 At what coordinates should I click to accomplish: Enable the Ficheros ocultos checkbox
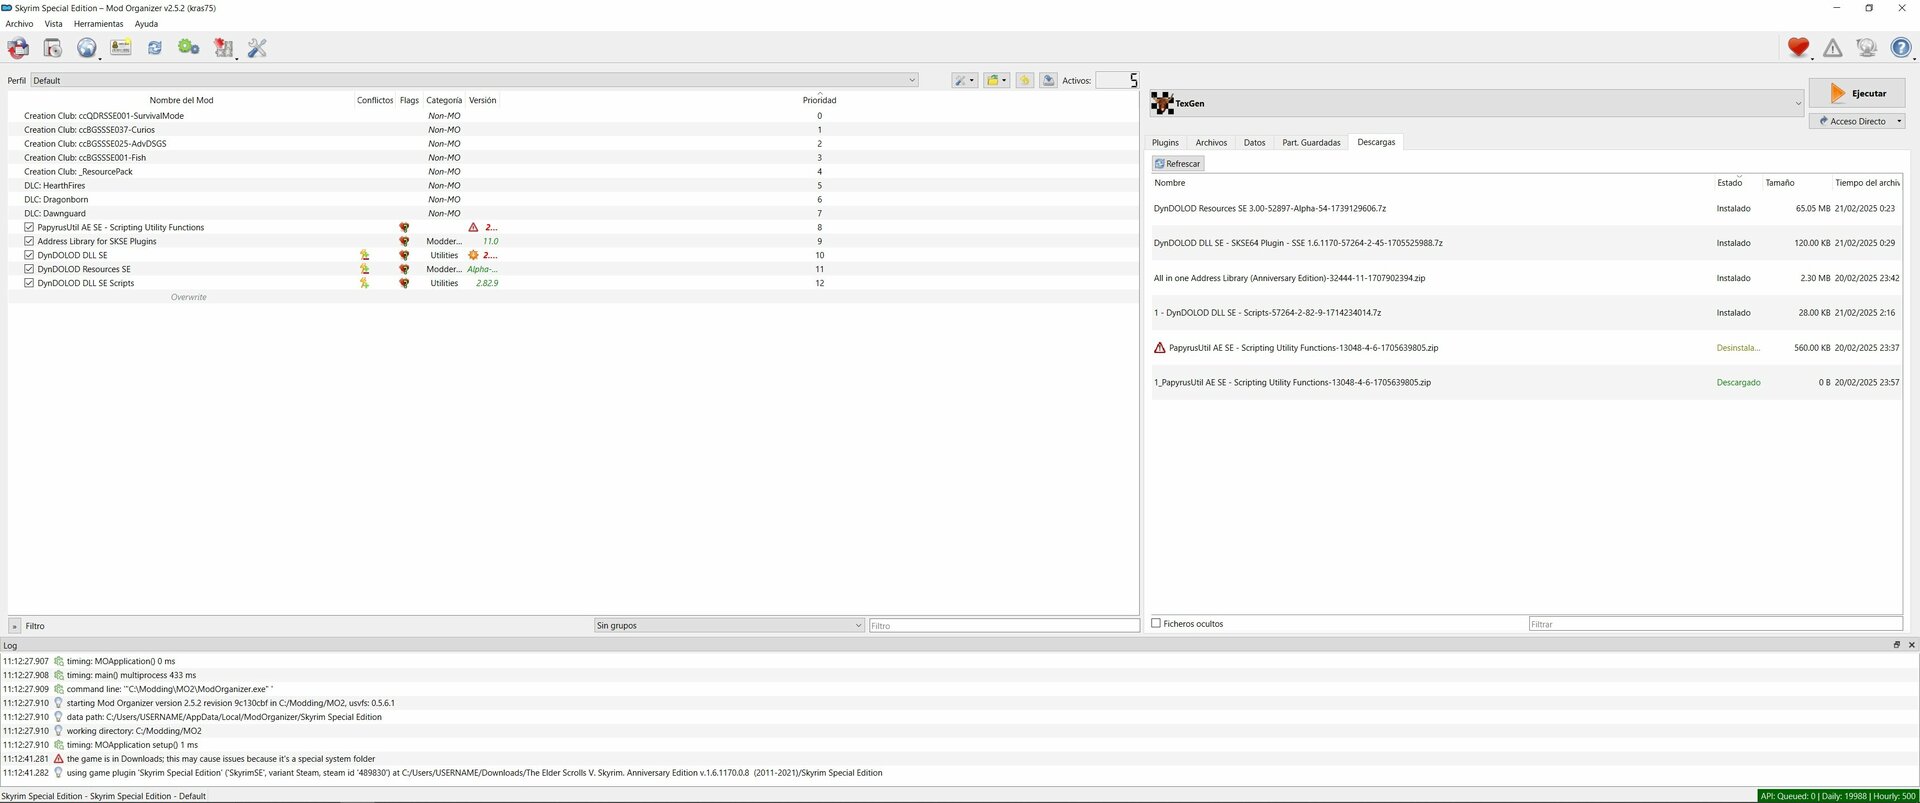(x=1156, y=623)
